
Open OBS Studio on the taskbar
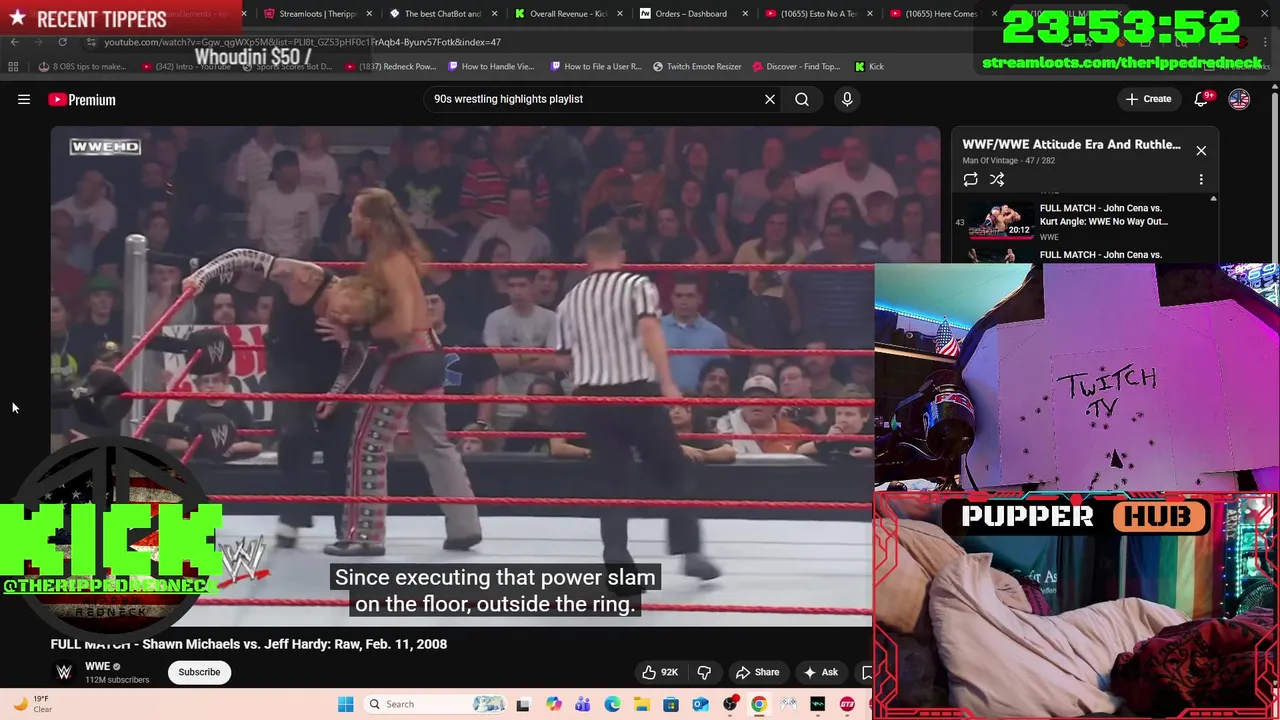(730, 704)
